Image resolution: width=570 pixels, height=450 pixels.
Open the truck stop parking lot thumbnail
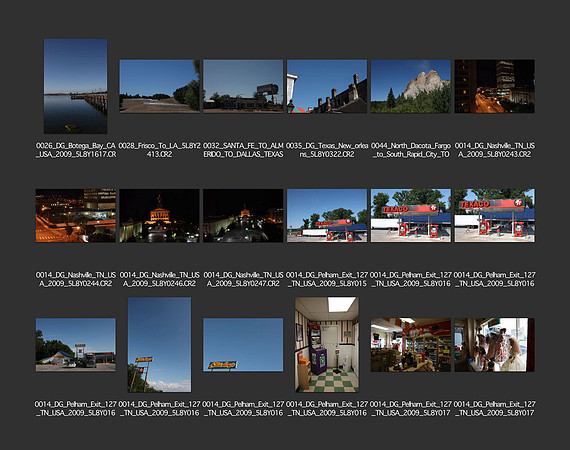click(x=76, y=345)
